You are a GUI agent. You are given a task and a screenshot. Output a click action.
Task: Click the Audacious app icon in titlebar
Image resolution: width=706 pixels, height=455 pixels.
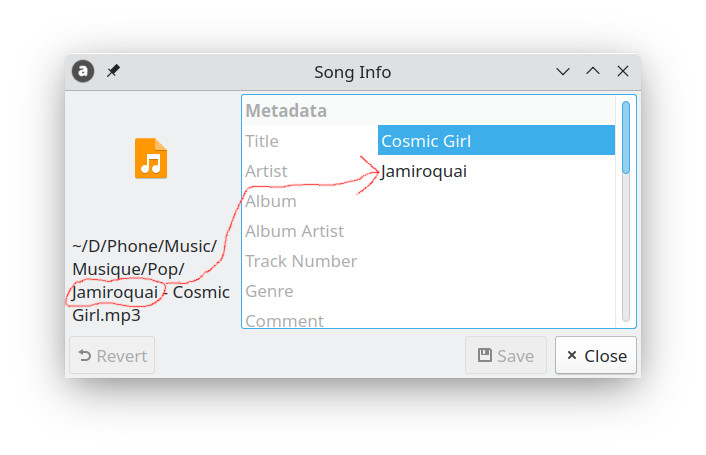tap(83, 71)
